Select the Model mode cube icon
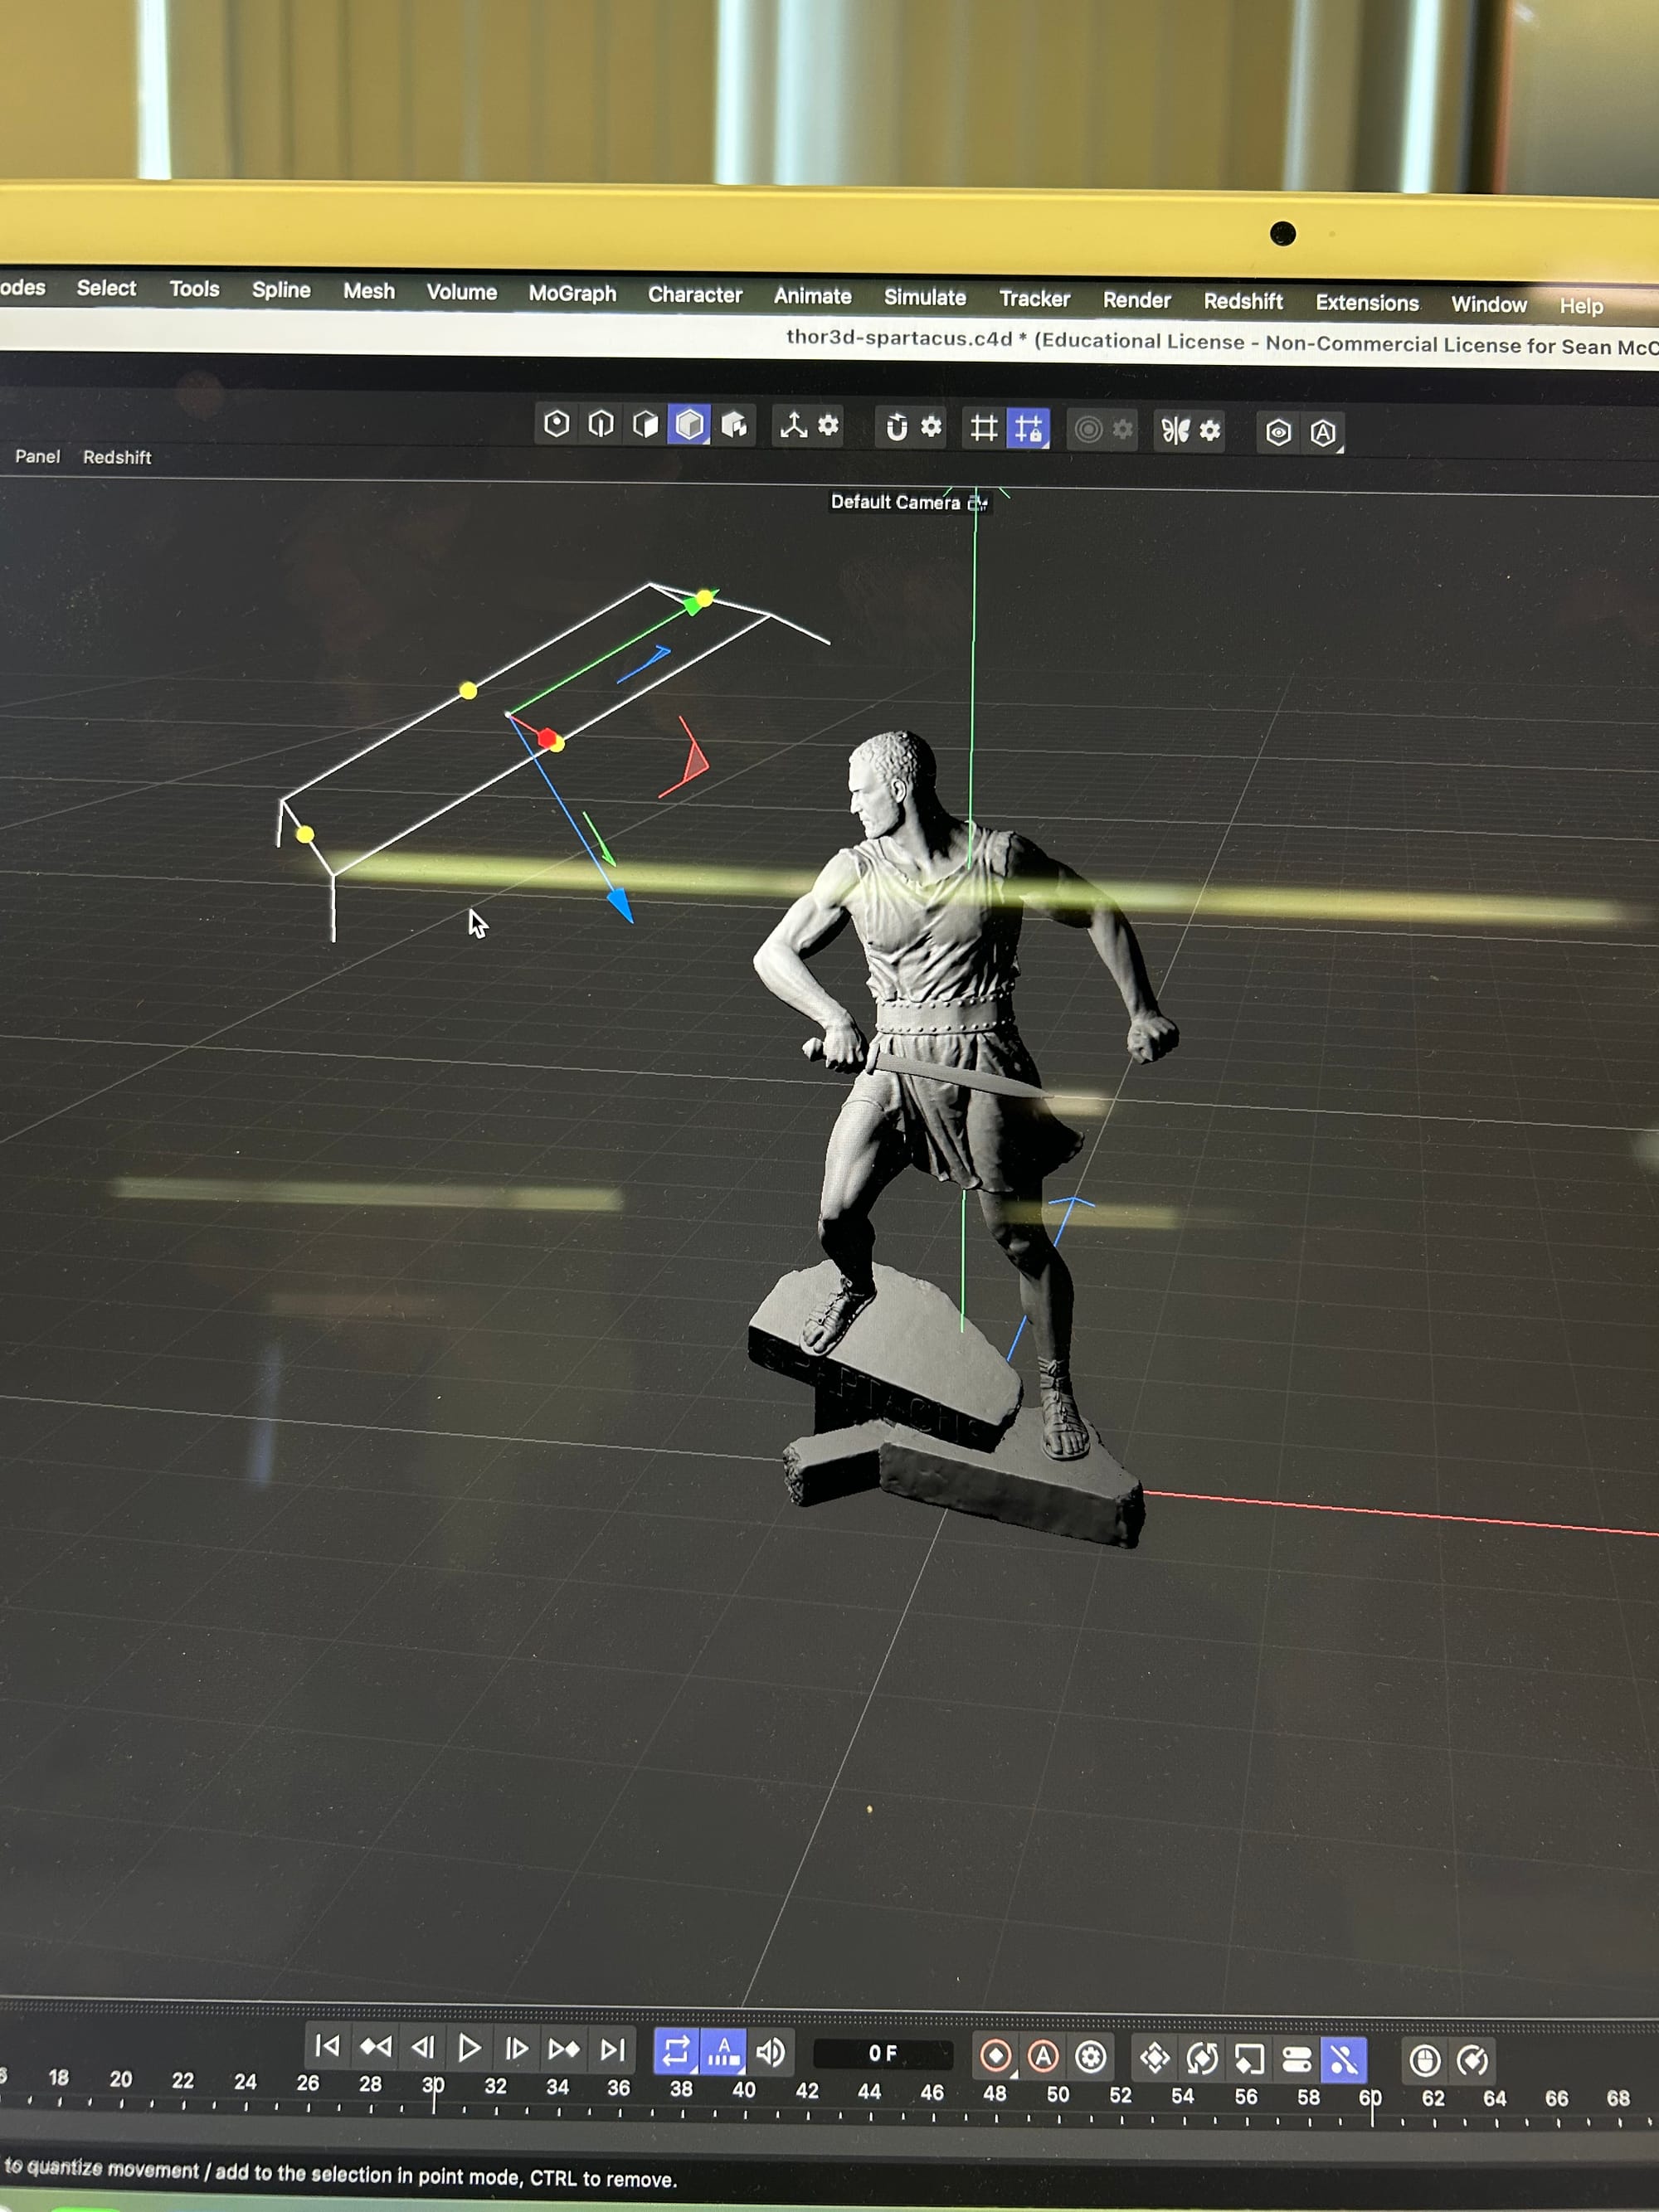1659x2212 pixels. pyautogui.click(x=689, y=426)
